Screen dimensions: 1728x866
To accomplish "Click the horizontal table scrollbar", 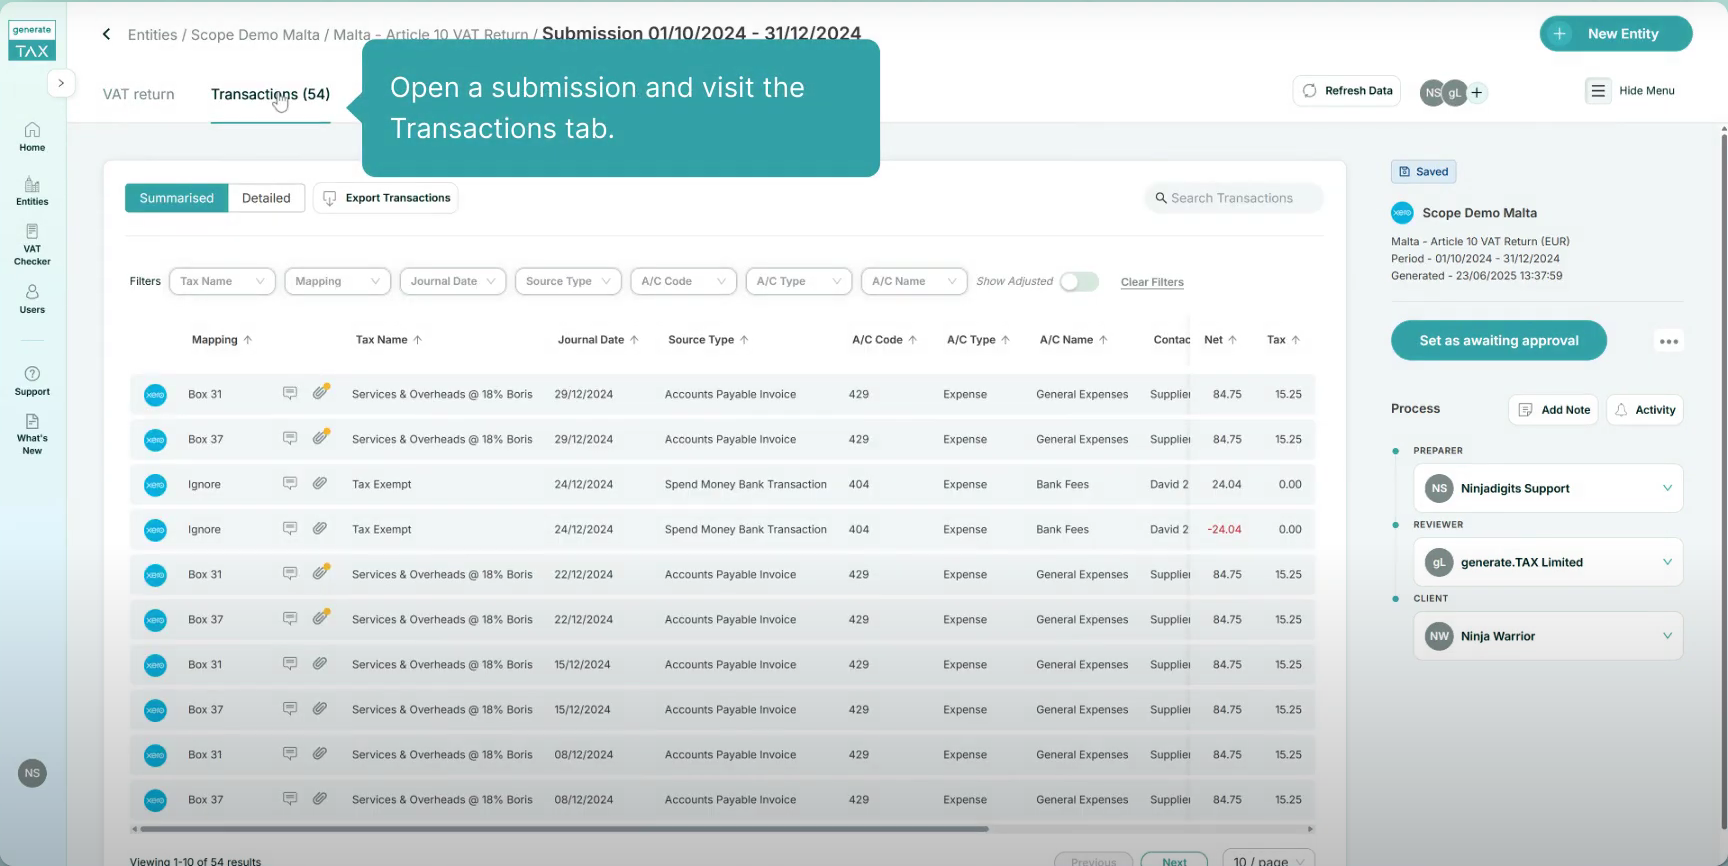I will tap(565, 829).
